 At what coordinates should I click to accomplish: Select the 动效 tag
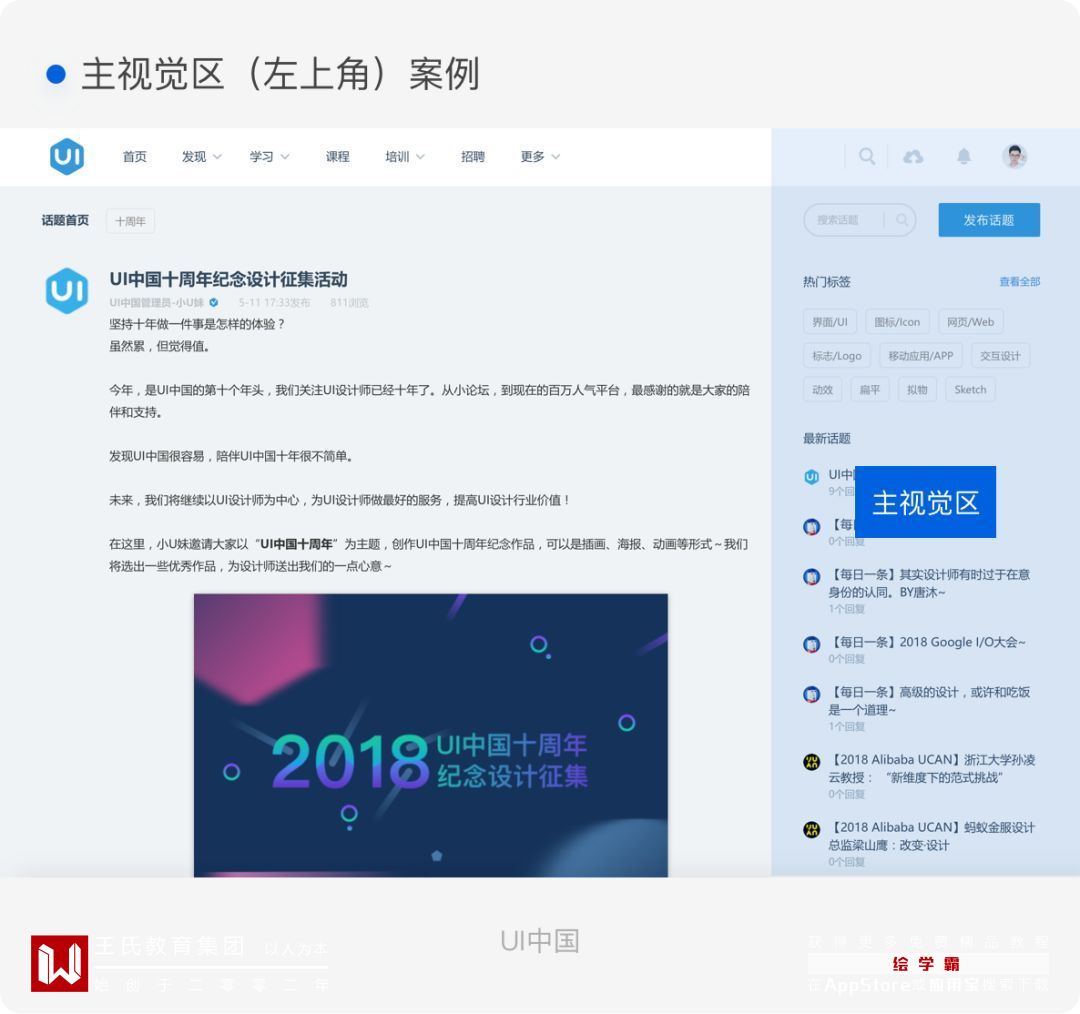(x=822, y=389)
